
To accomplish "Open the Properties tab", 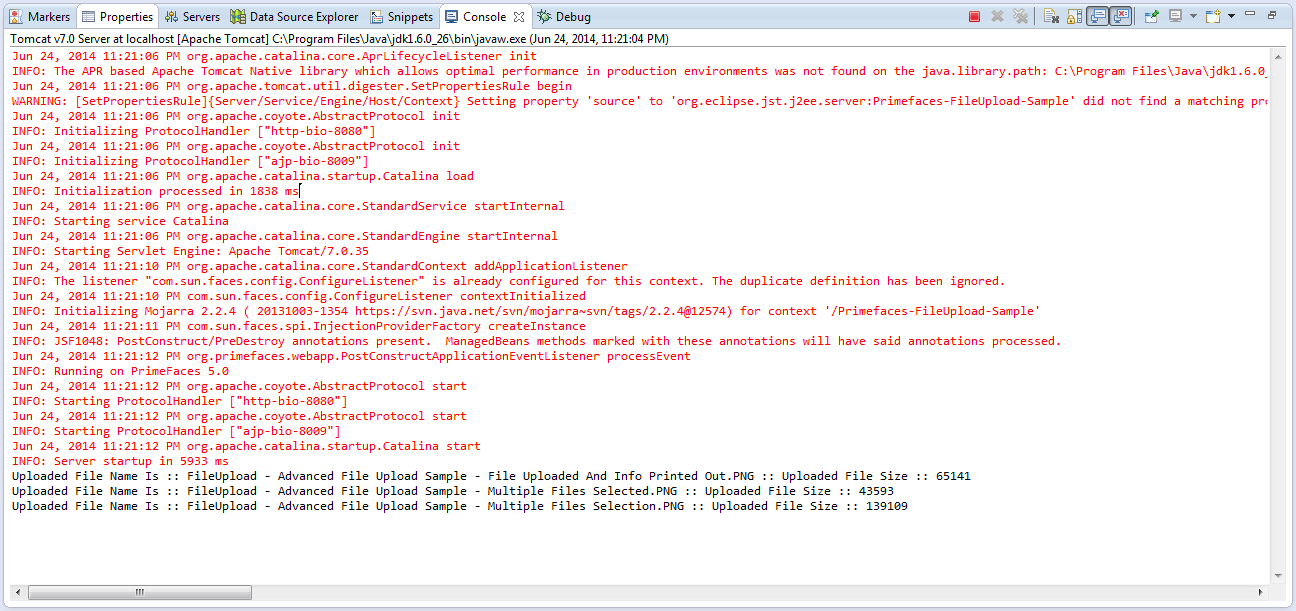I will [x=117, y=17].
